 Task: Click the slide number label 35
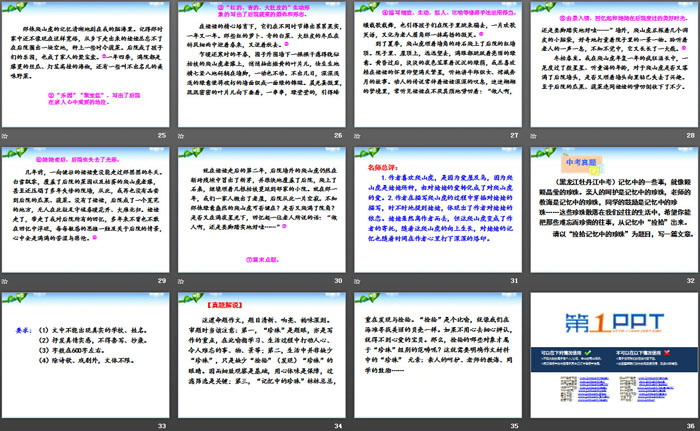pyautogui.click(x=514, y=426)
